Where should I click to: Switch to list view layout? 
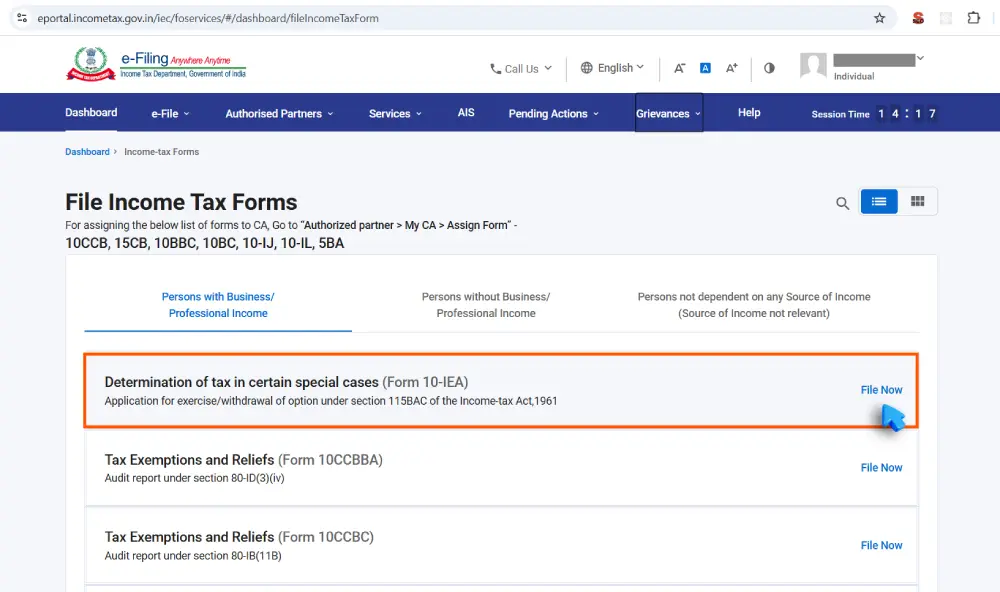[879, 202]
